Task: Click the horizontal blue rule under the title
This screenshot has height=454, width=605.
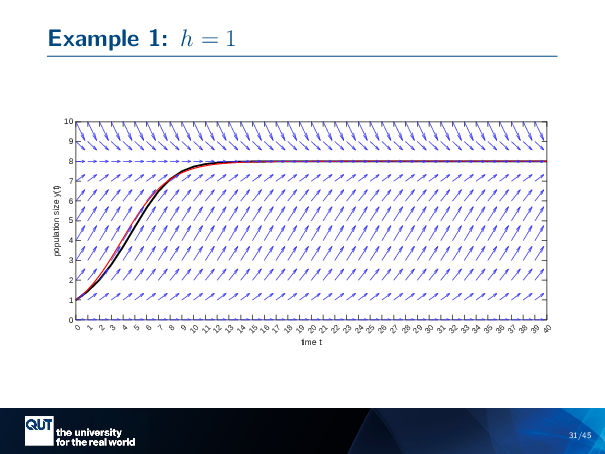Action: (302, 57)
